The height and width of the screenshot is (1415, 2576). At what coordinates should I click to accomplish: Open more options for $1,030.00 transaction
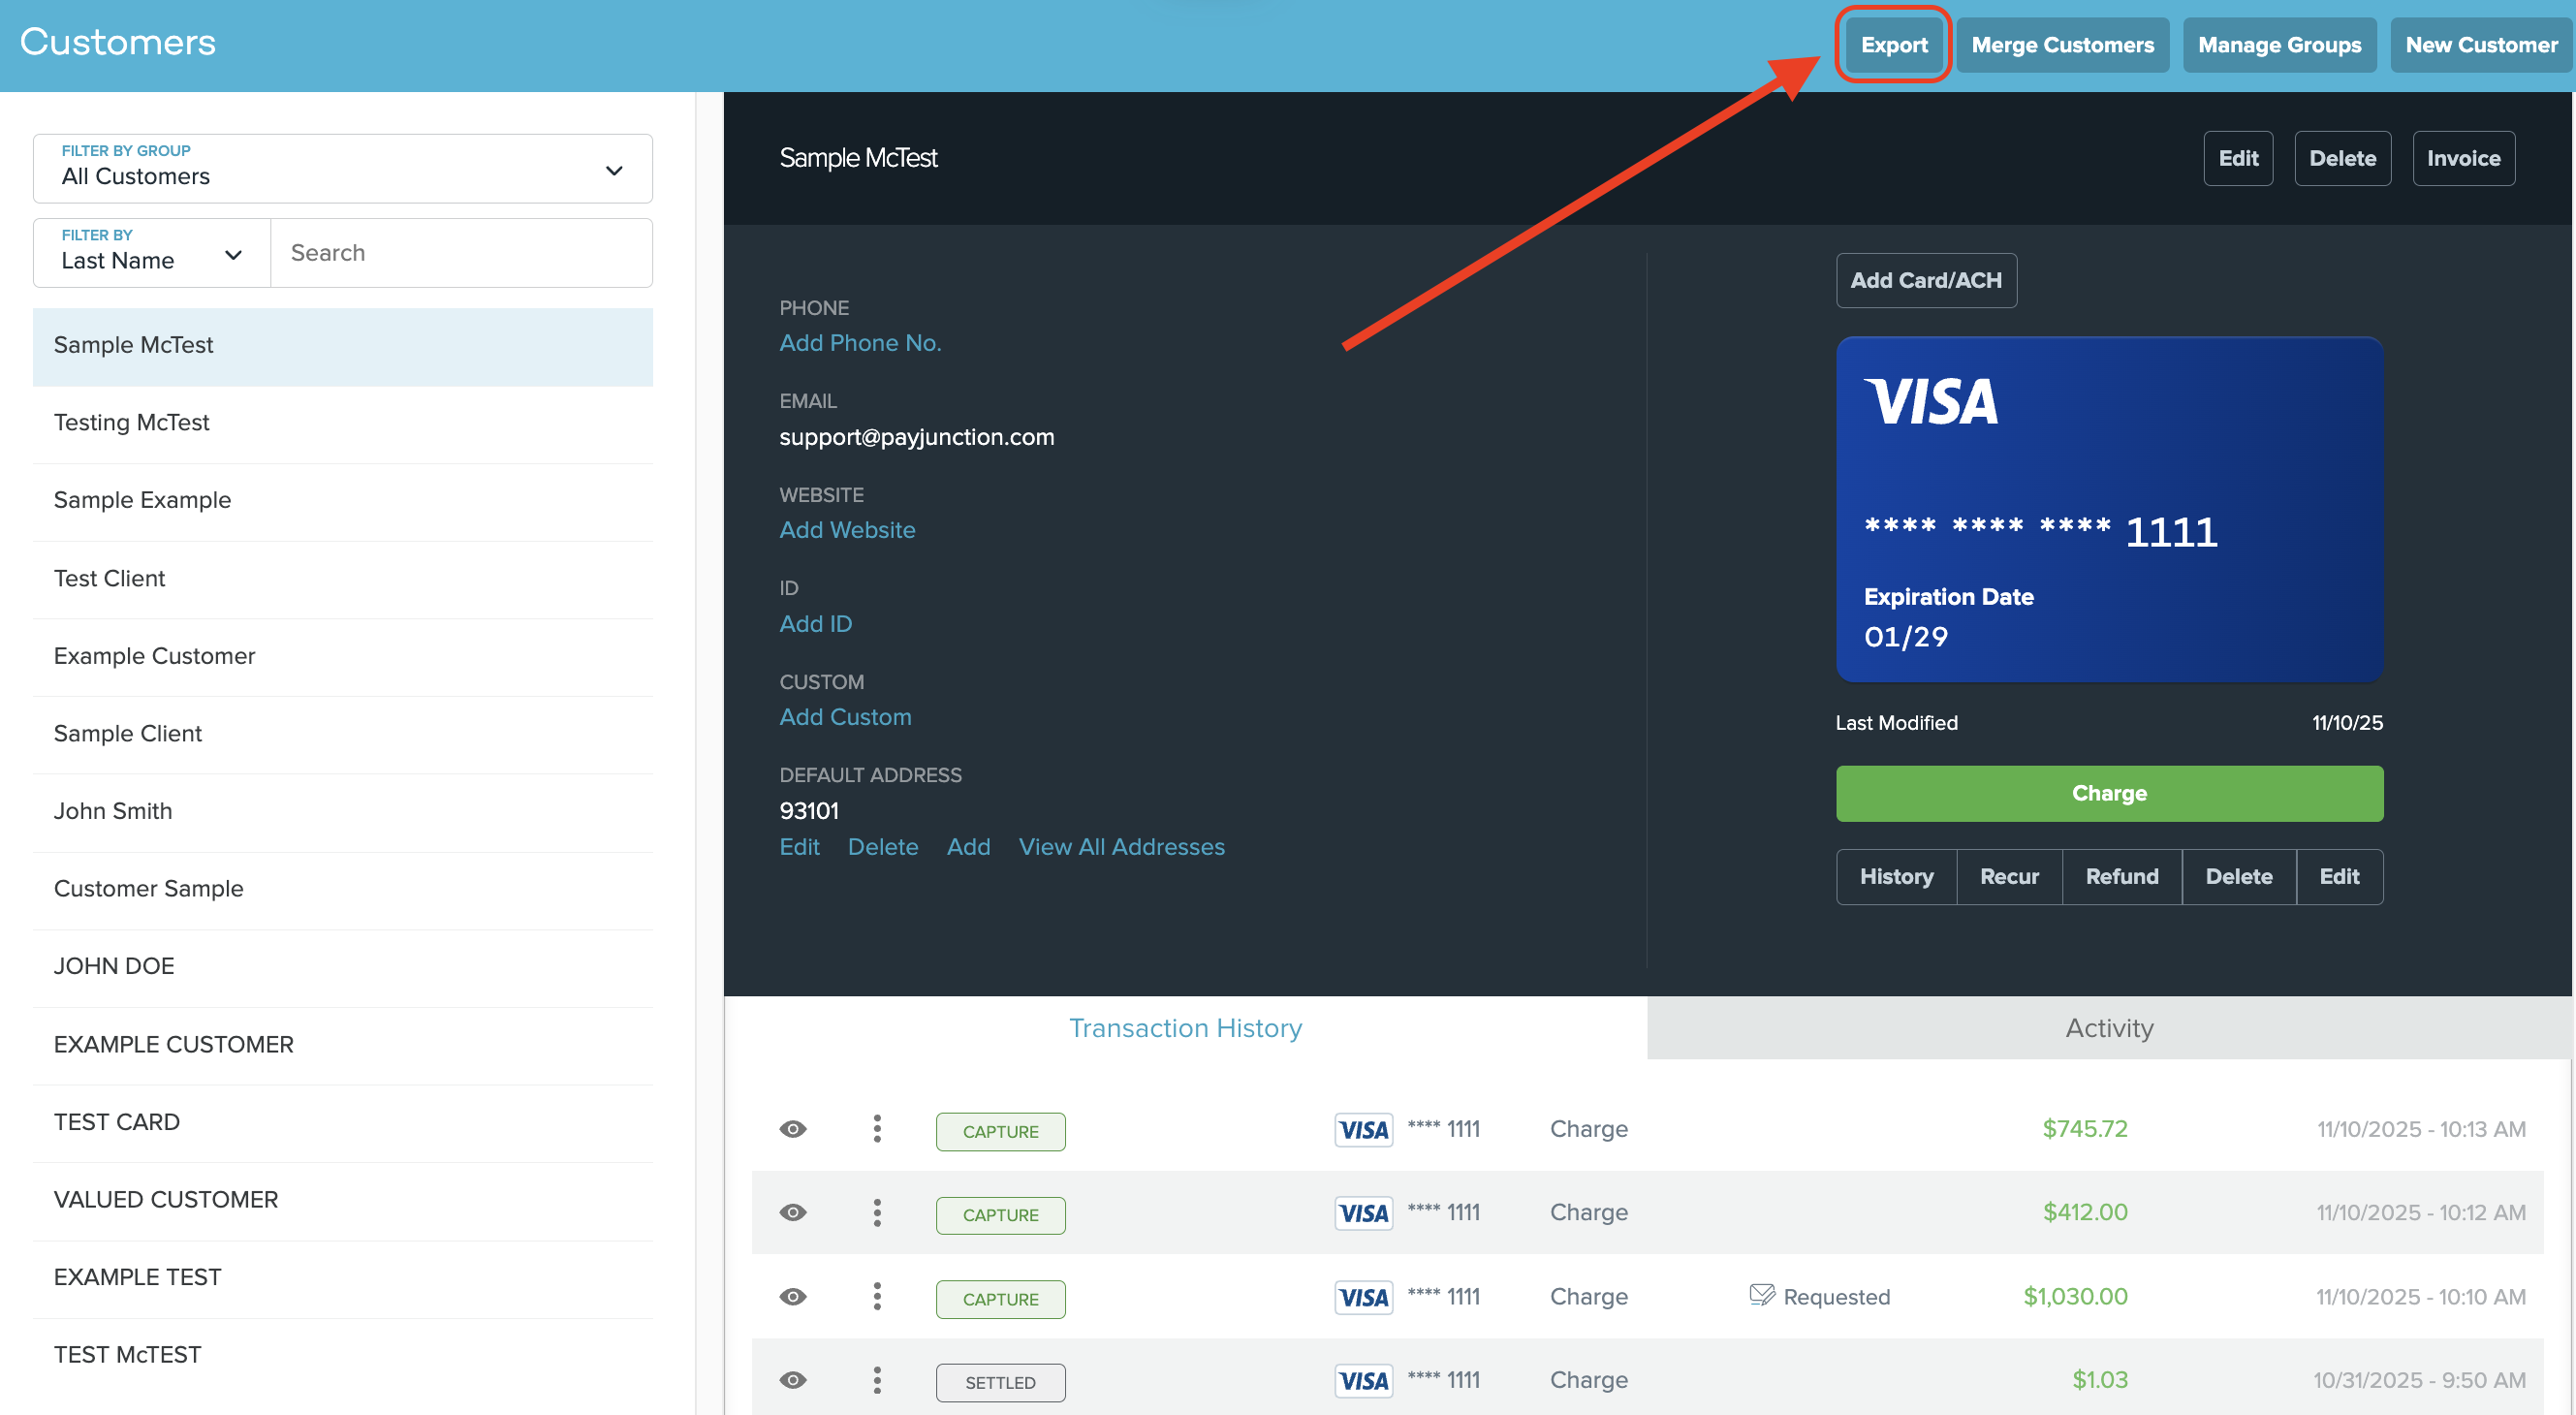coord(877,1296)
